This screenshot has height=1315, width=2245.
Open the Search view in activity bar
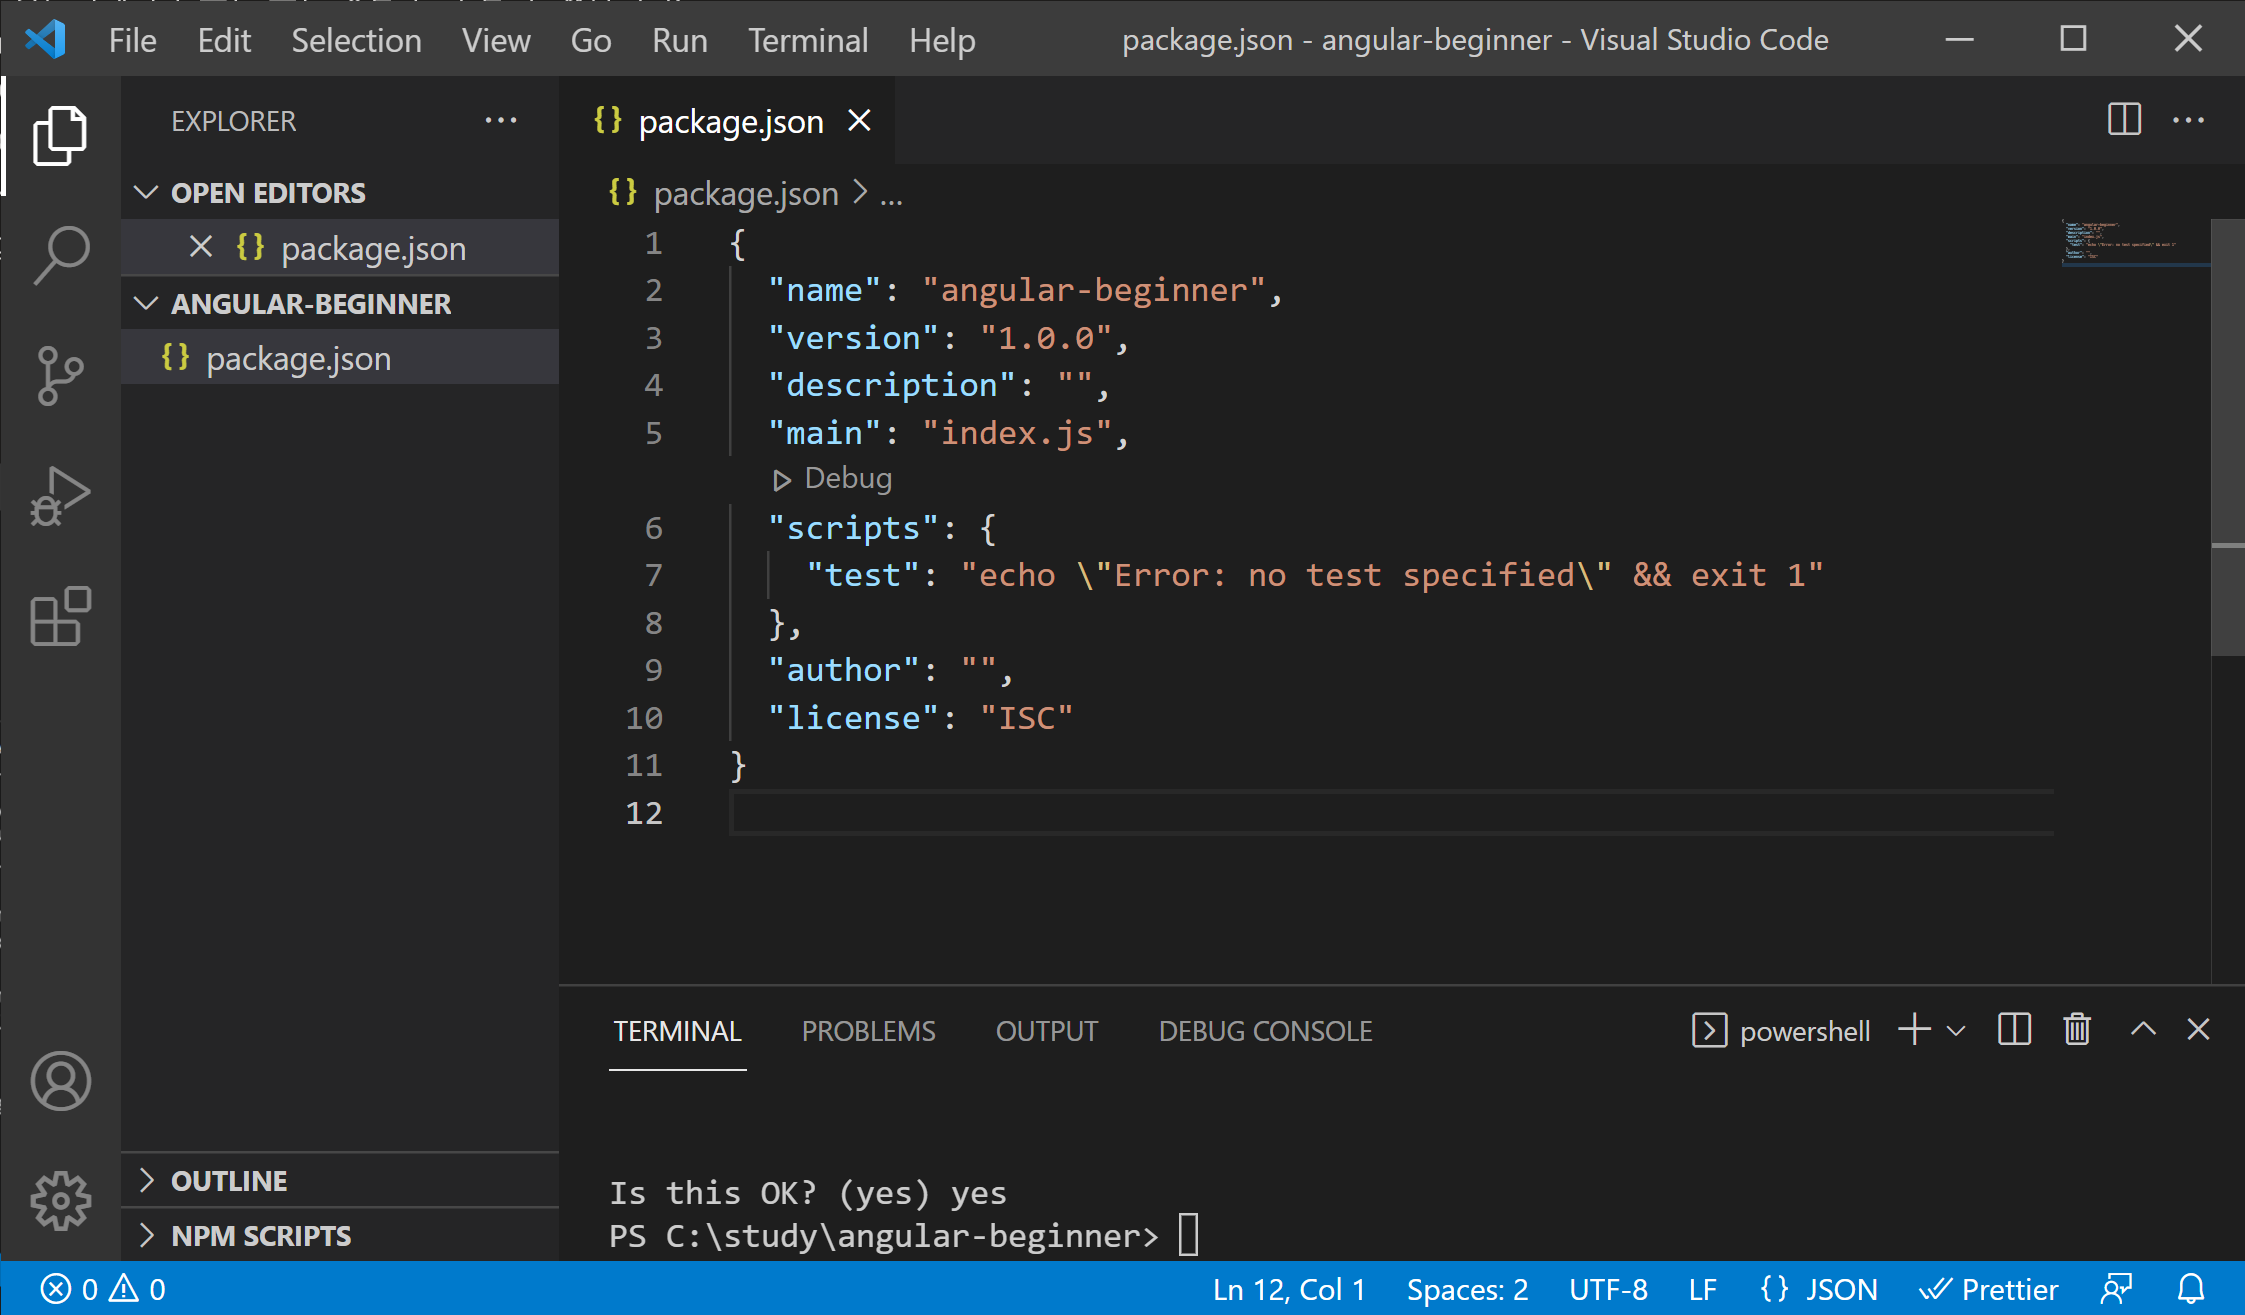(x=61, y=255)
